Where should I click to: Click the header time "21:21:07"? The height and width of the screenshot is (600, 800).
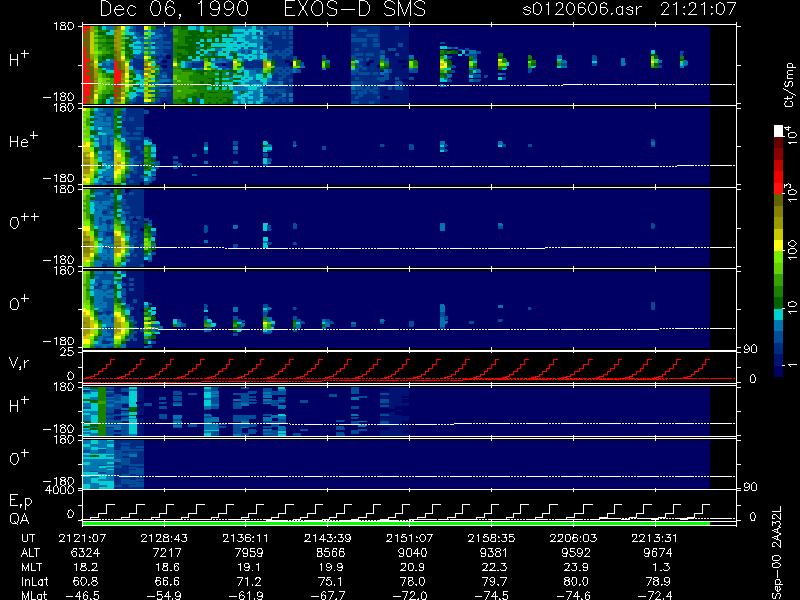(698, 9)
